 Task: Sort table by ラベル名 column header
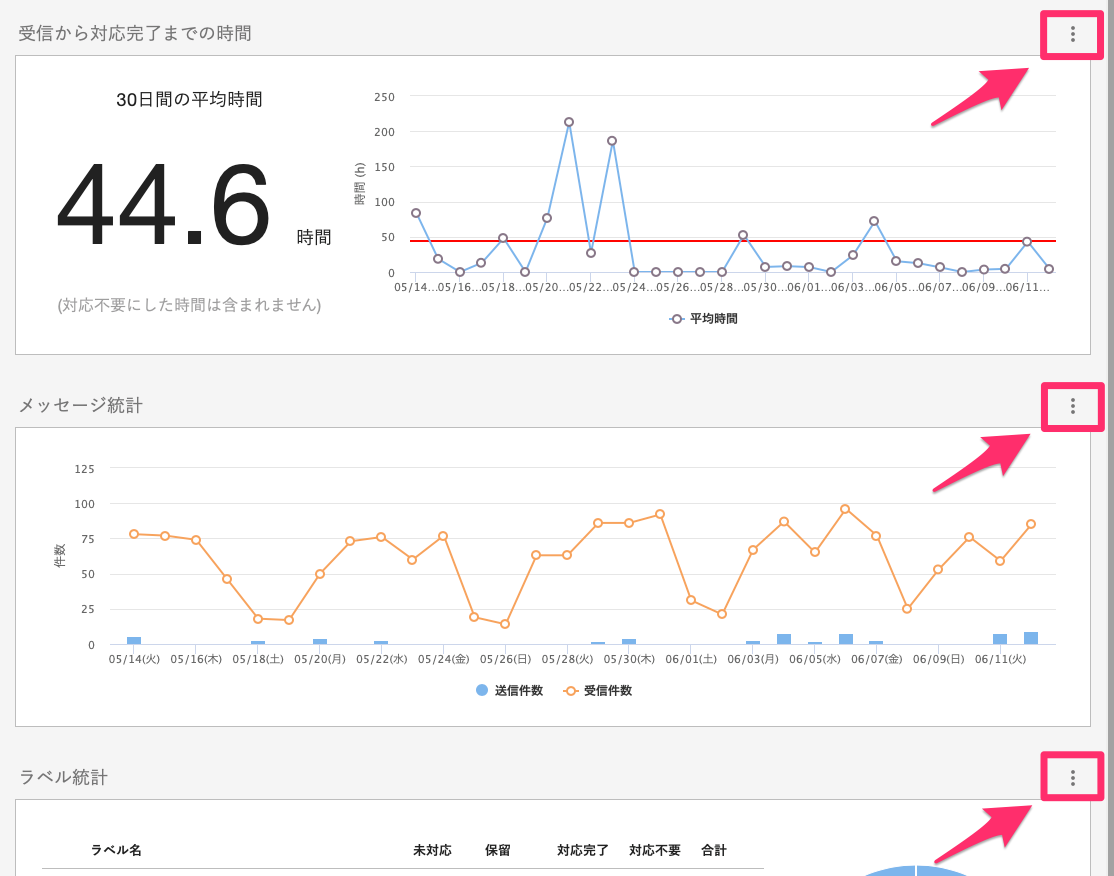pos(116,850)
